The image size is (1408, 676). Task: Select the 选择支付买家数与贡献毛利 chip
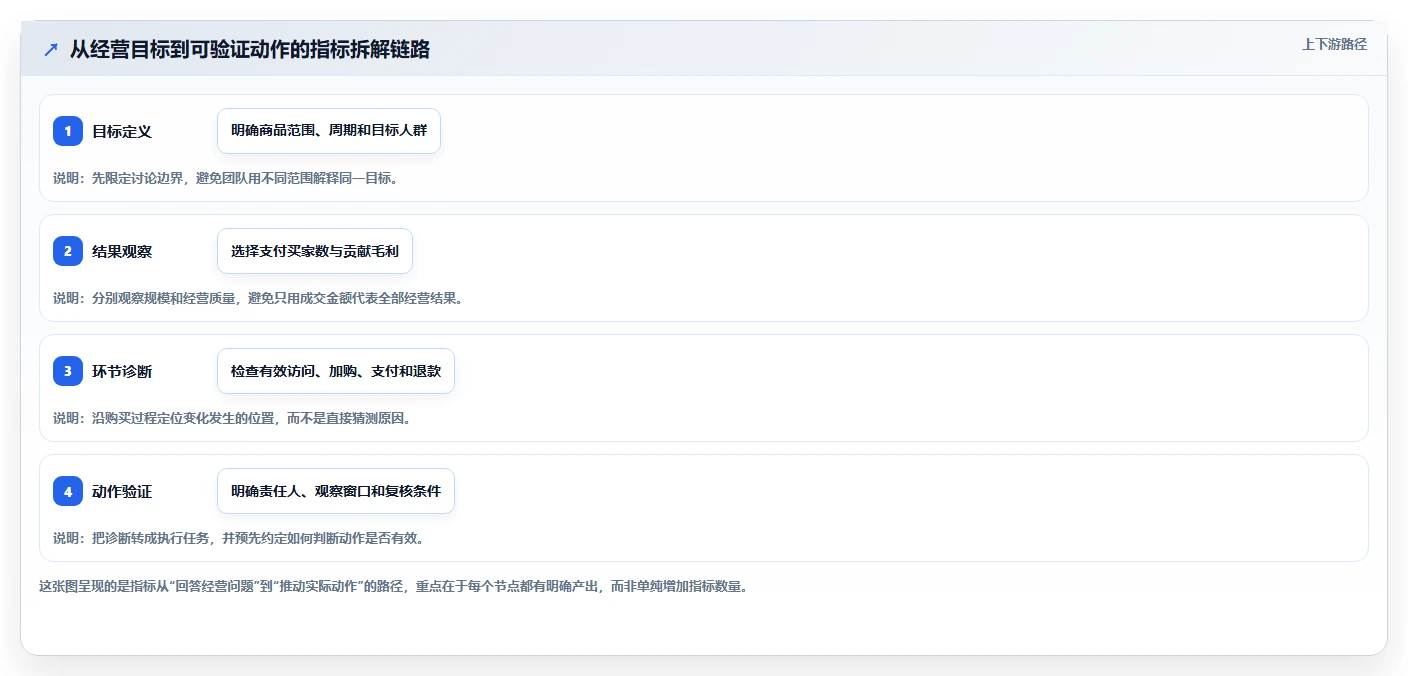[315, 251]
